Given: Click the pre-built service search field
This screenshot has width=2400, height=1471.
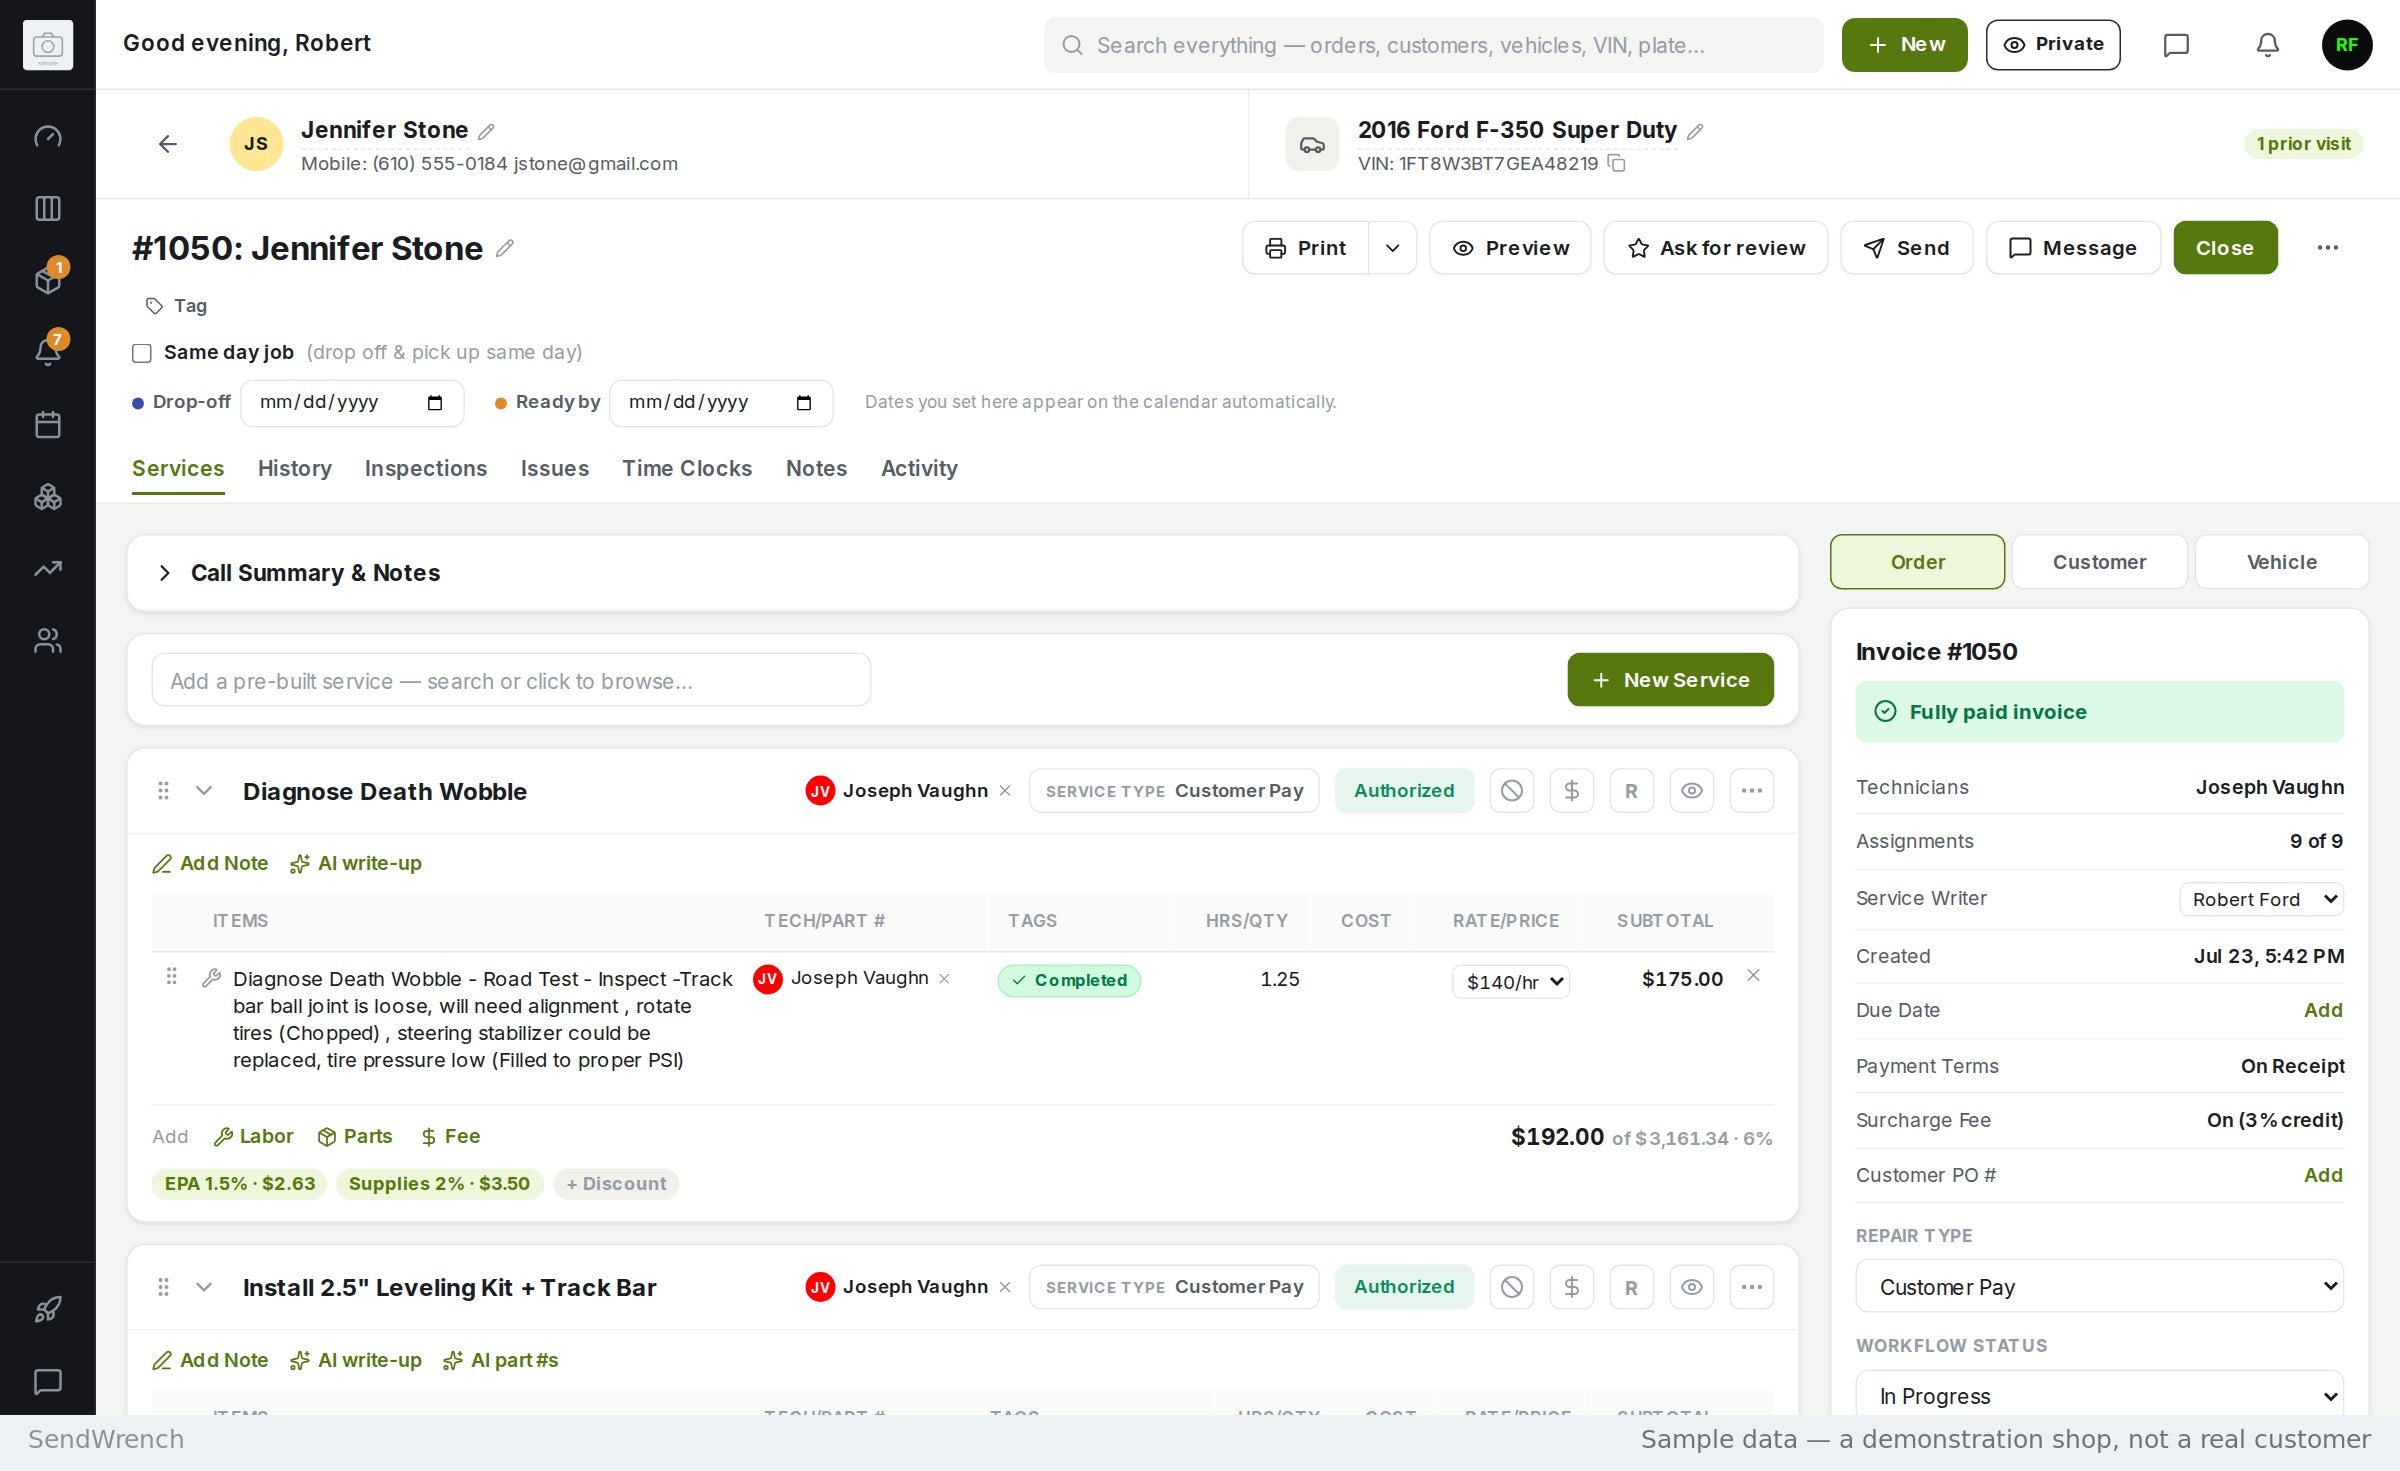Looking at the screenshot, I should point(511,680).
